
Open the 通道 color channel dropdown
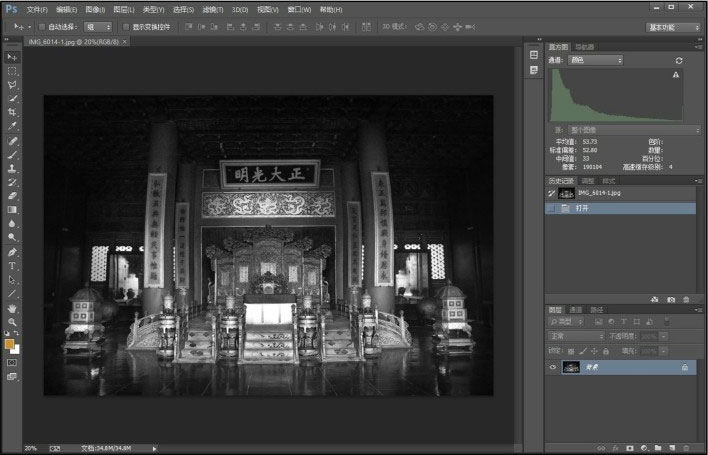[595, 61]
